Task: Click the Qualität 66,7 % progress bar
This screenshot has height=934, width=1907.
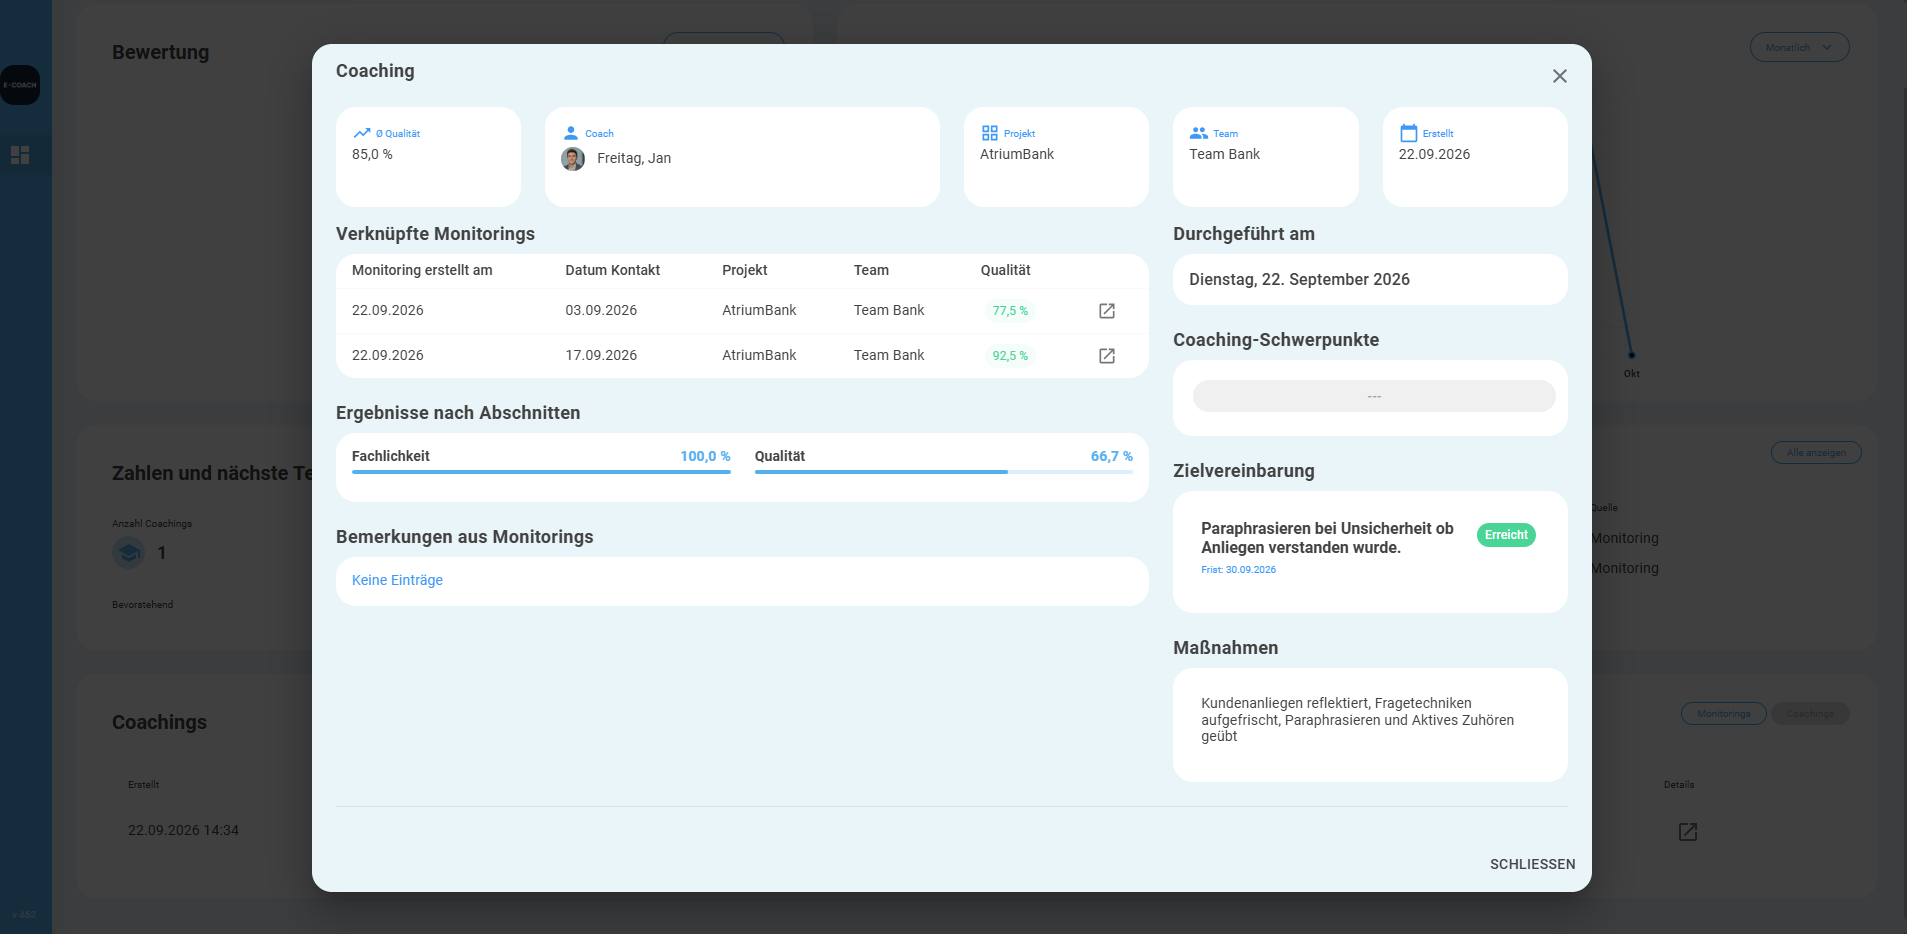Action: (x=944, y=472)
